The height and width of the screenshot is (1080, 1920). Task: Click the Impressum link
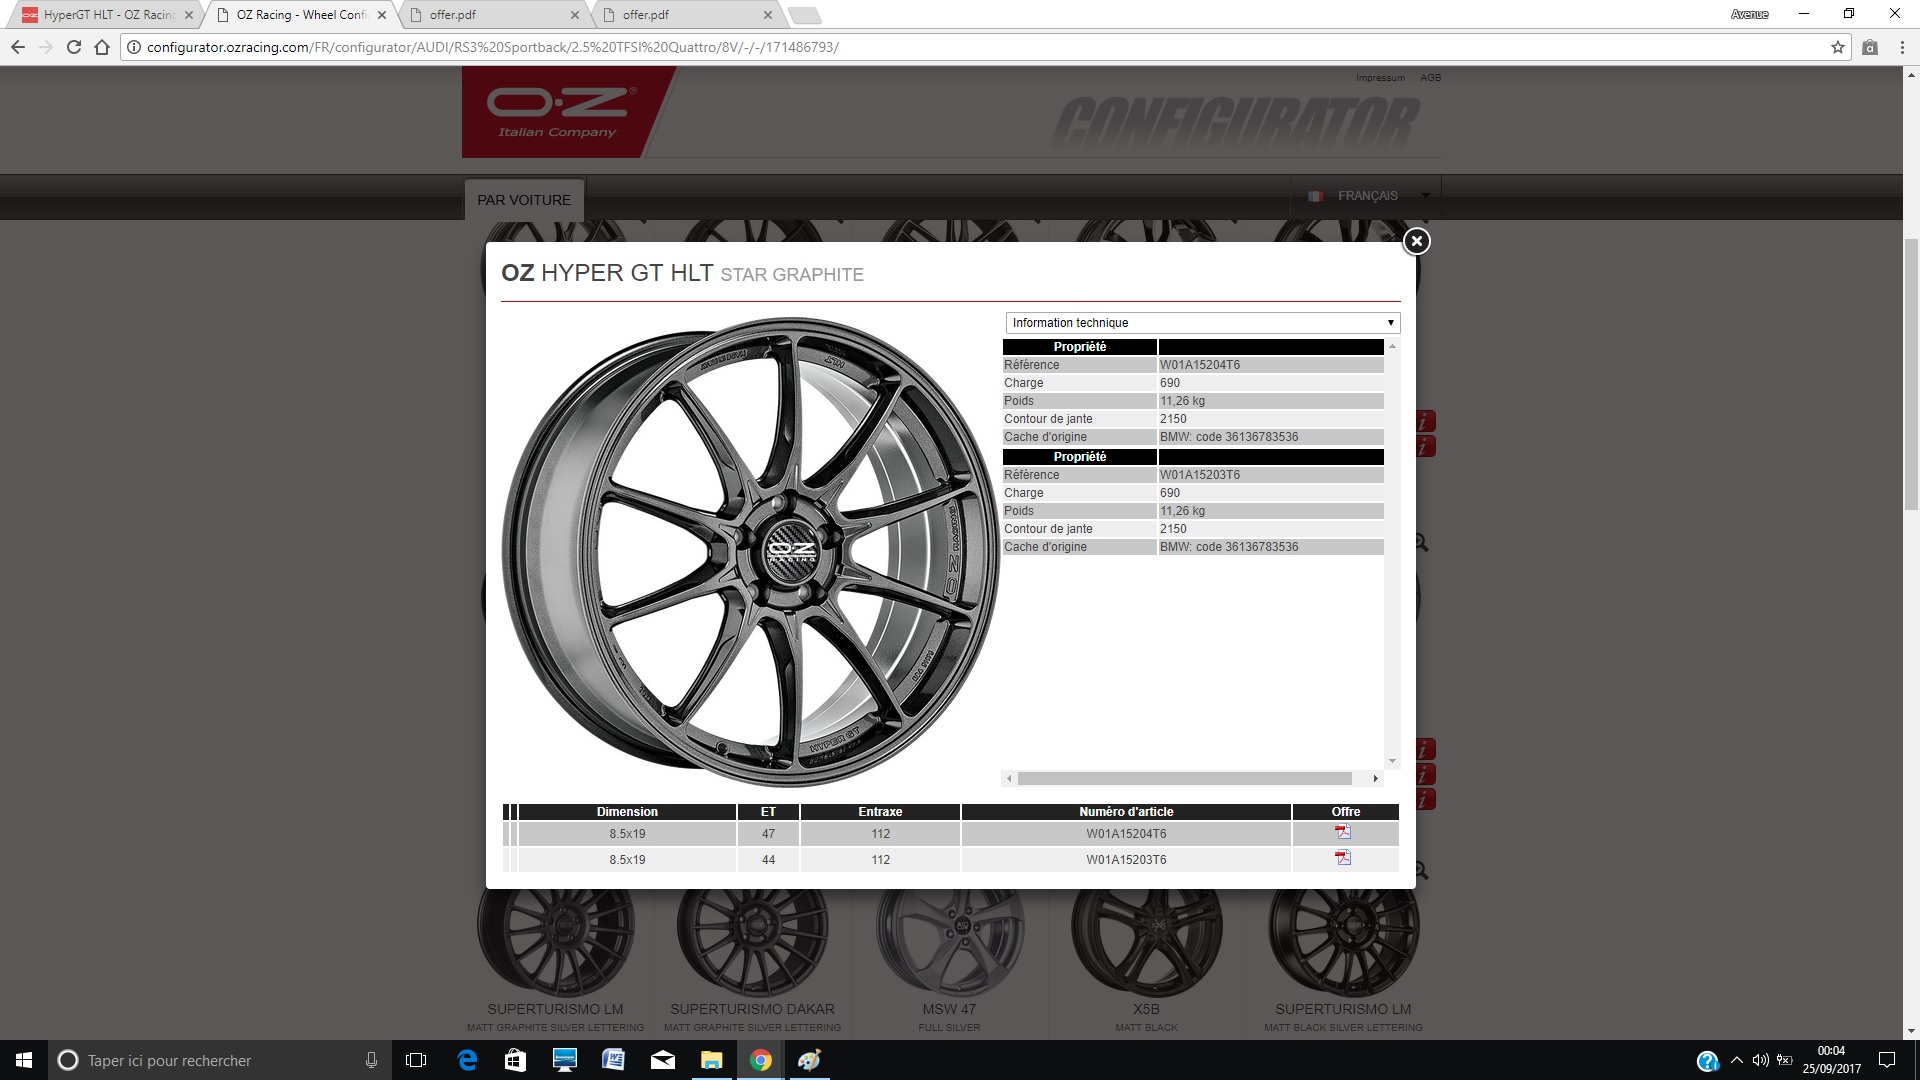point(1380,78)
